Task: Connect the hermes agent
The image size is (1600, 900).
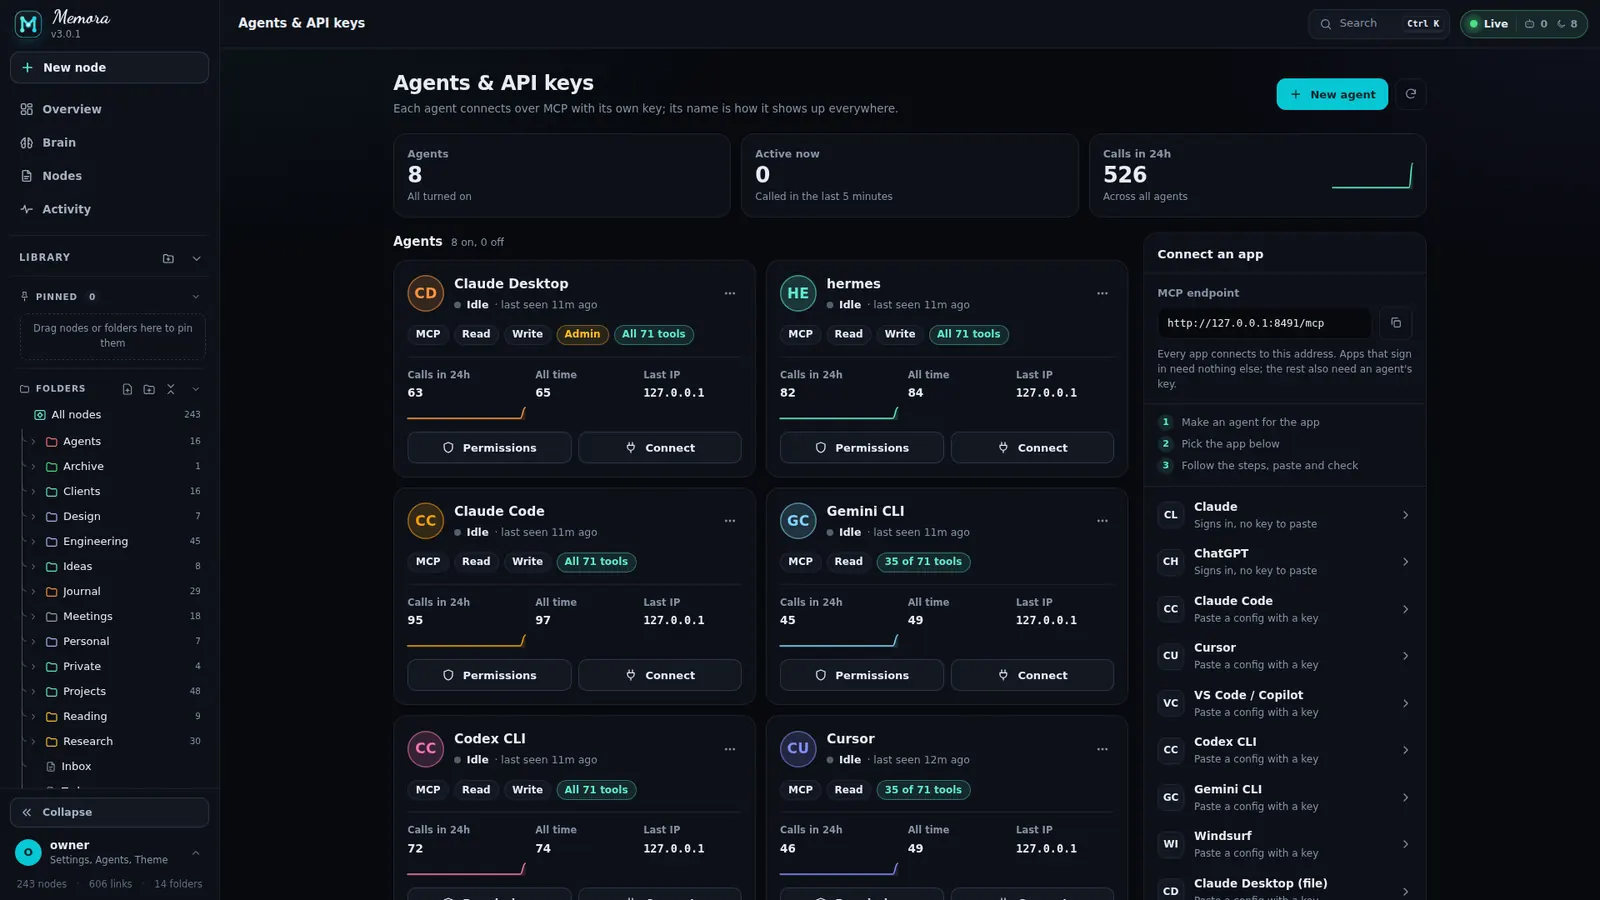Action: tap(1032, 448)
